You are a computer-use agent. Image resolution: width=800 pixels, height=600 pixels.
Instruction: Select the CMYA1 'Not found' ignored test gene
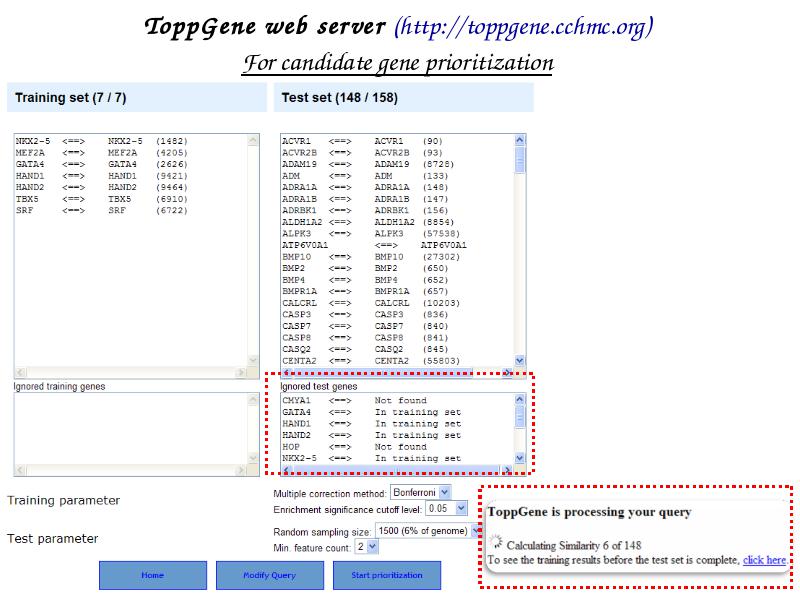[x=355, y=401]
